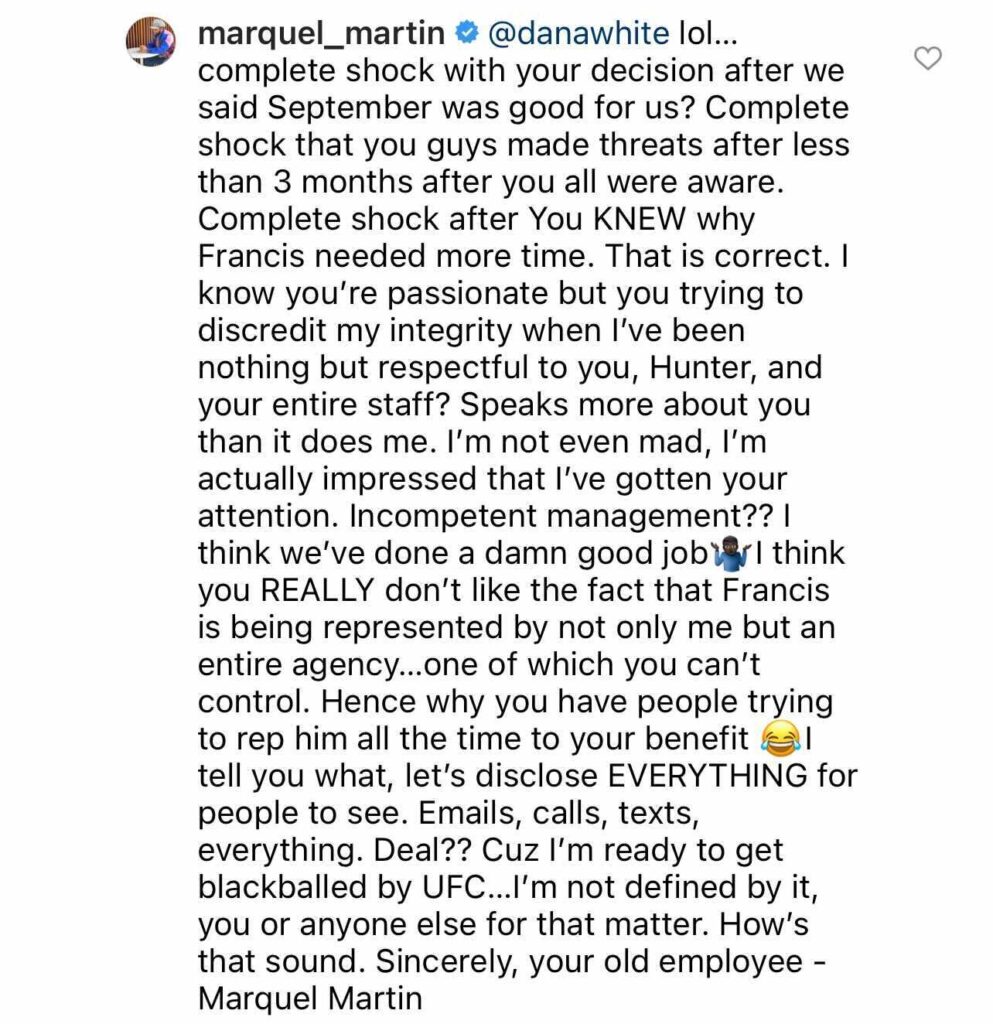
Task: Open marquel_martin's profile picture
Action: (x=152, y=44)
